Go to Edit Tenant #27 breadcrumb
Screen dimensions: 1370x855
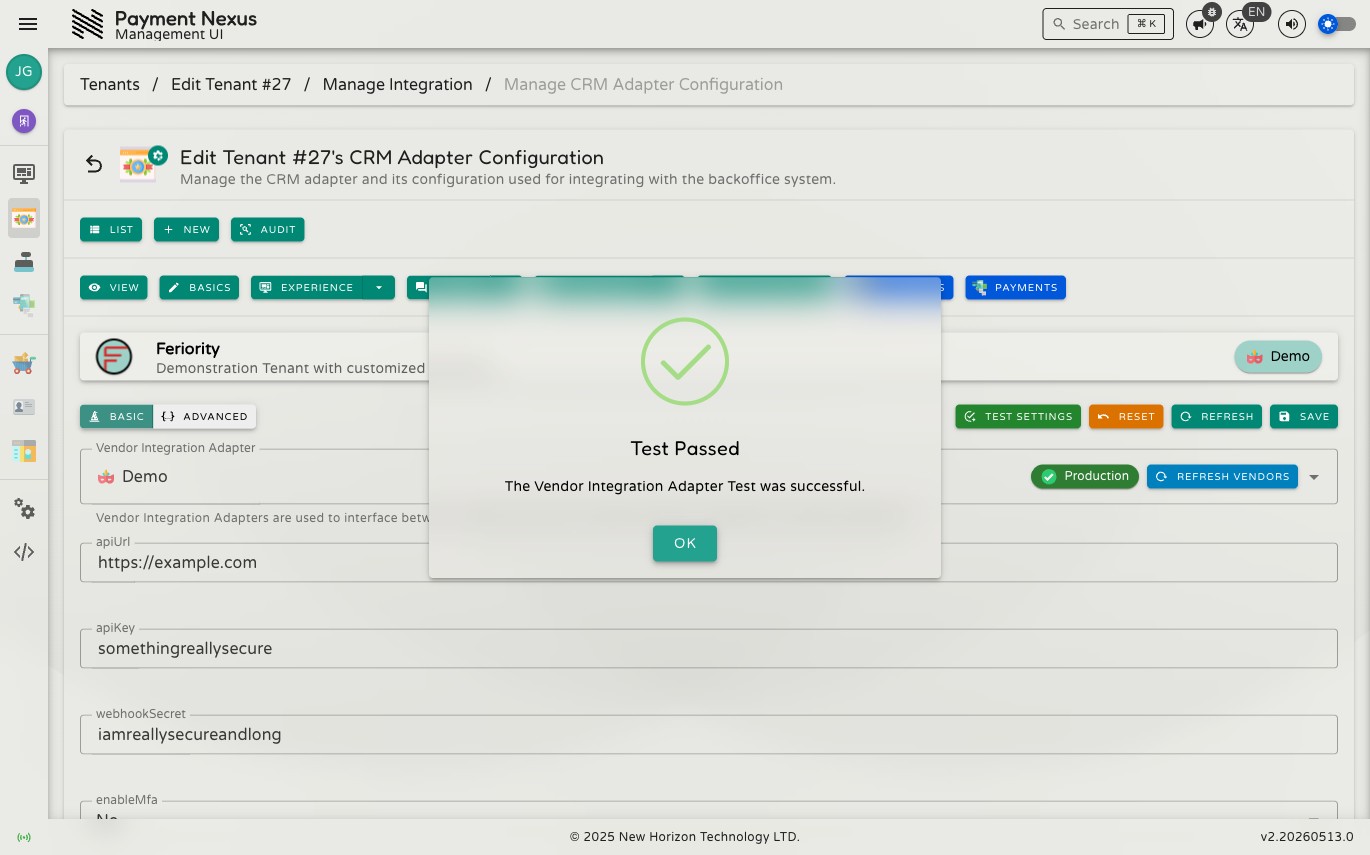coord(231,84)
